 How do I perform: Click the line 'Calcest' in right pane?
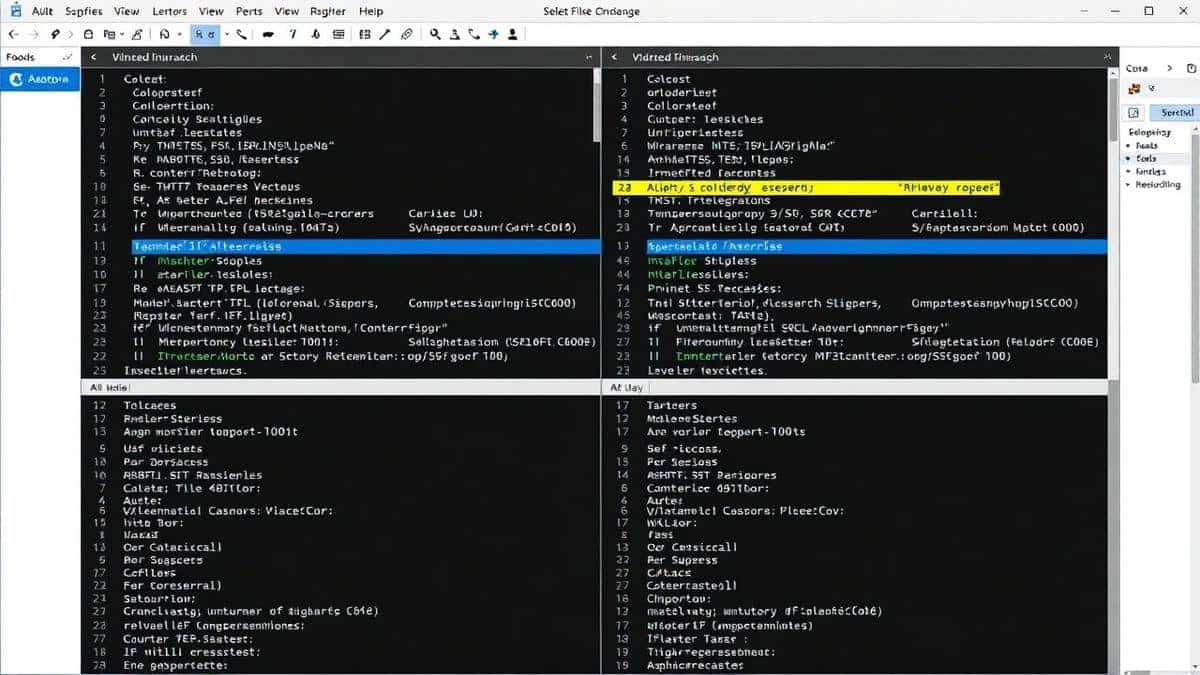pyautogui.click(x=668, y=79)
